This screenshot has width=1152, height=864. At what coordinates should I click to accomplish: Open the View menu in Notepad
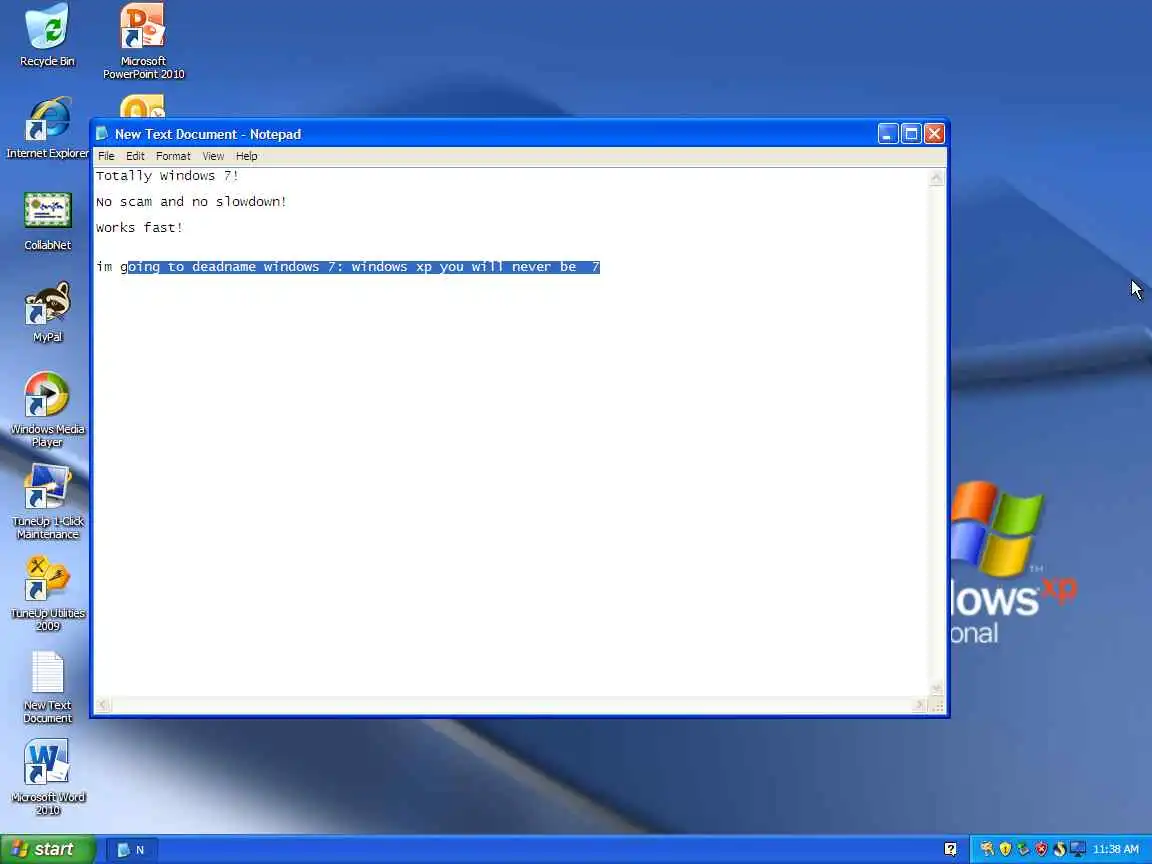pos(213,156)
